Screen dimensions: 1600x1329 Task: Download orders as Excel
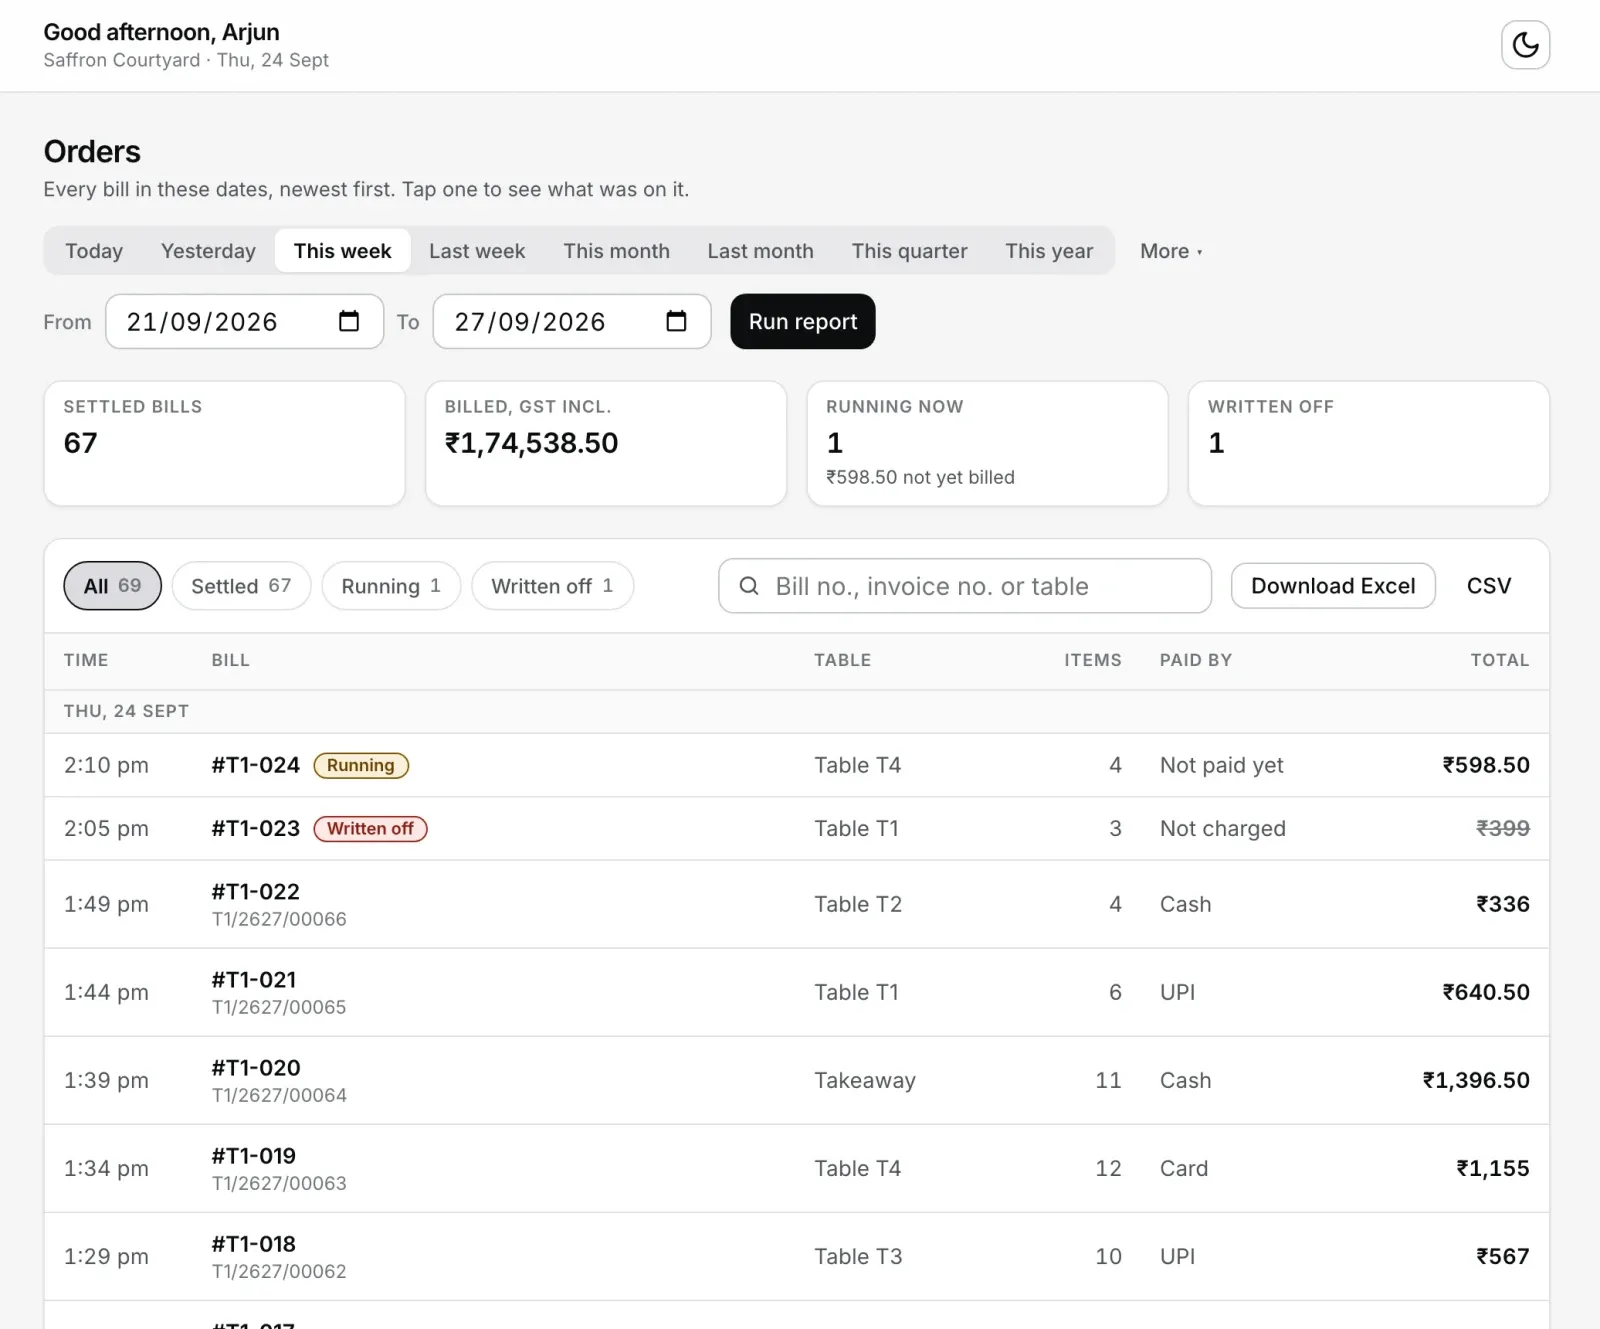1333,586
